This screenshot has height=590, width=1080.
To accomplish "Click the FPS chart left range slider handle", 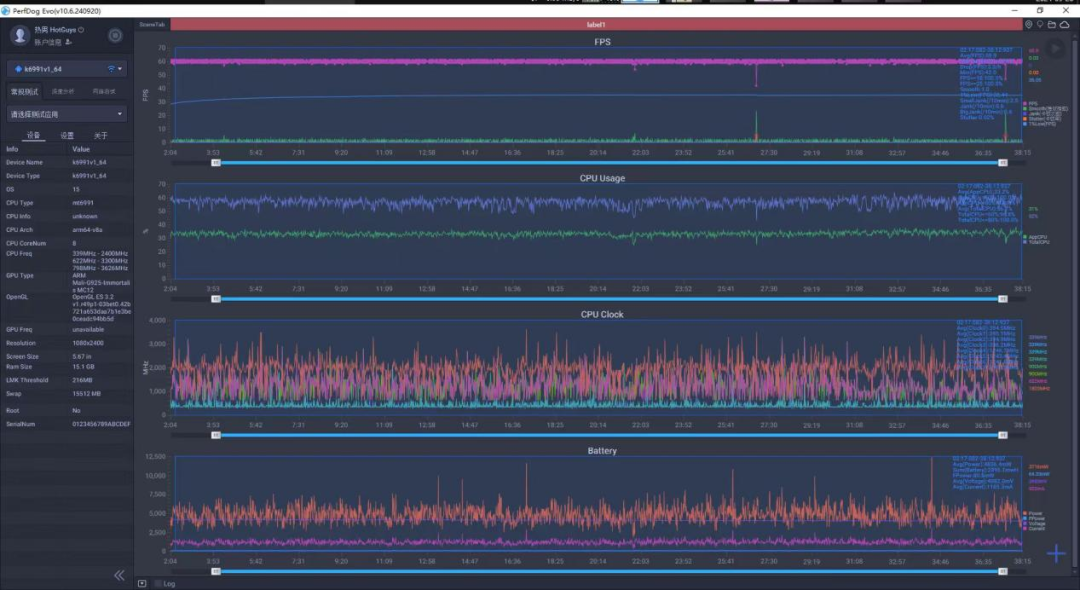I will (215, 162).
